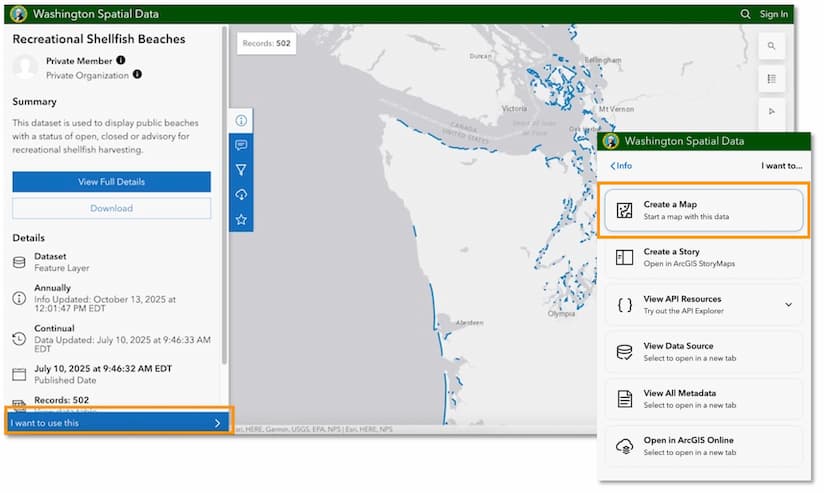Click the Create a Map icon

coord(624,210)
